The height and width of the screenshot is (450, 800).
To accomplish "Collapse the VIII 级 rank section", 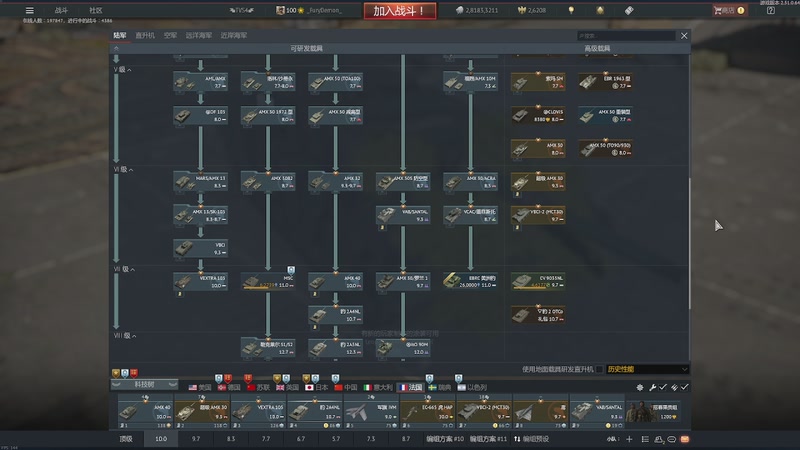I will (125, 336).
